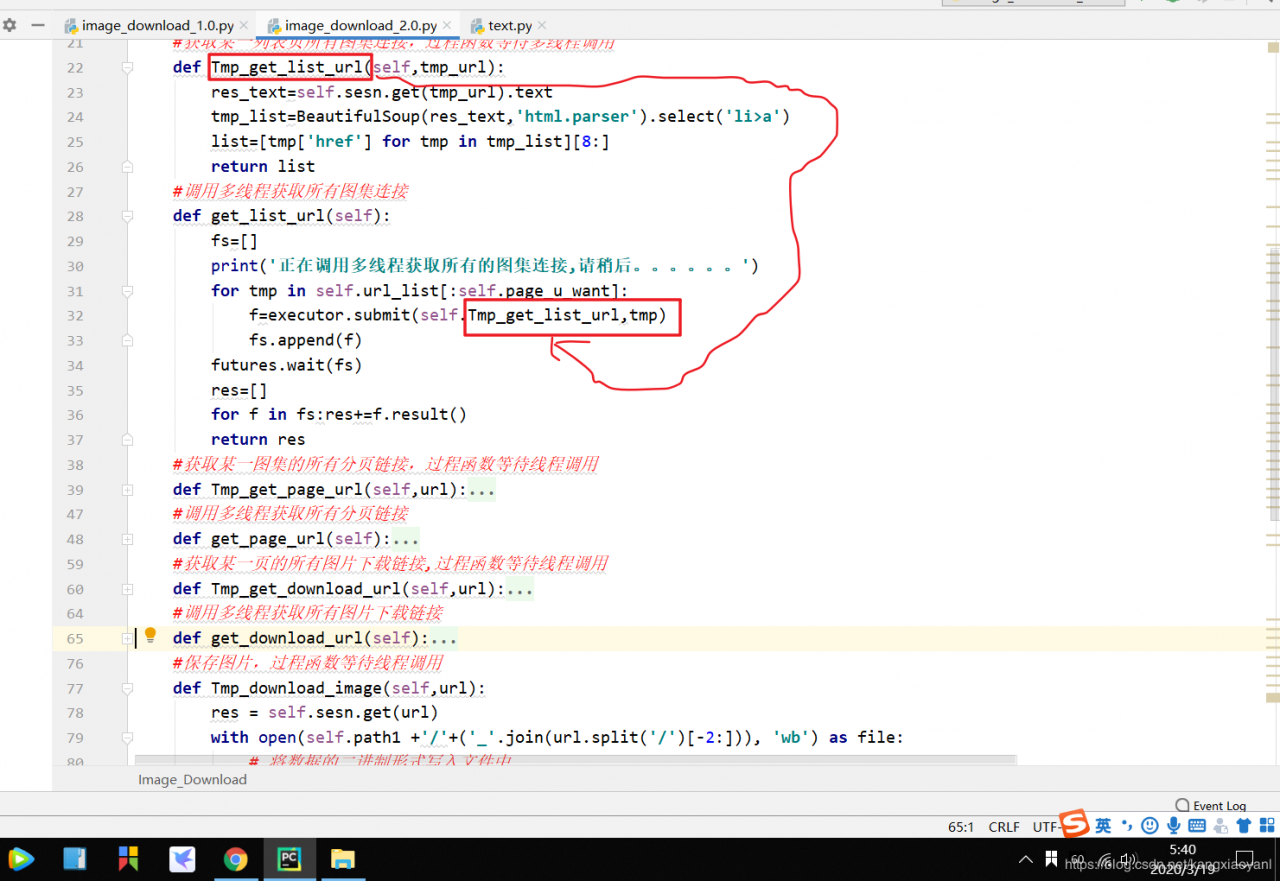The height and width of the screenshot is (881, 1280).
Task: Change the CRLF line separator setting
Action: pos(1004,827)
